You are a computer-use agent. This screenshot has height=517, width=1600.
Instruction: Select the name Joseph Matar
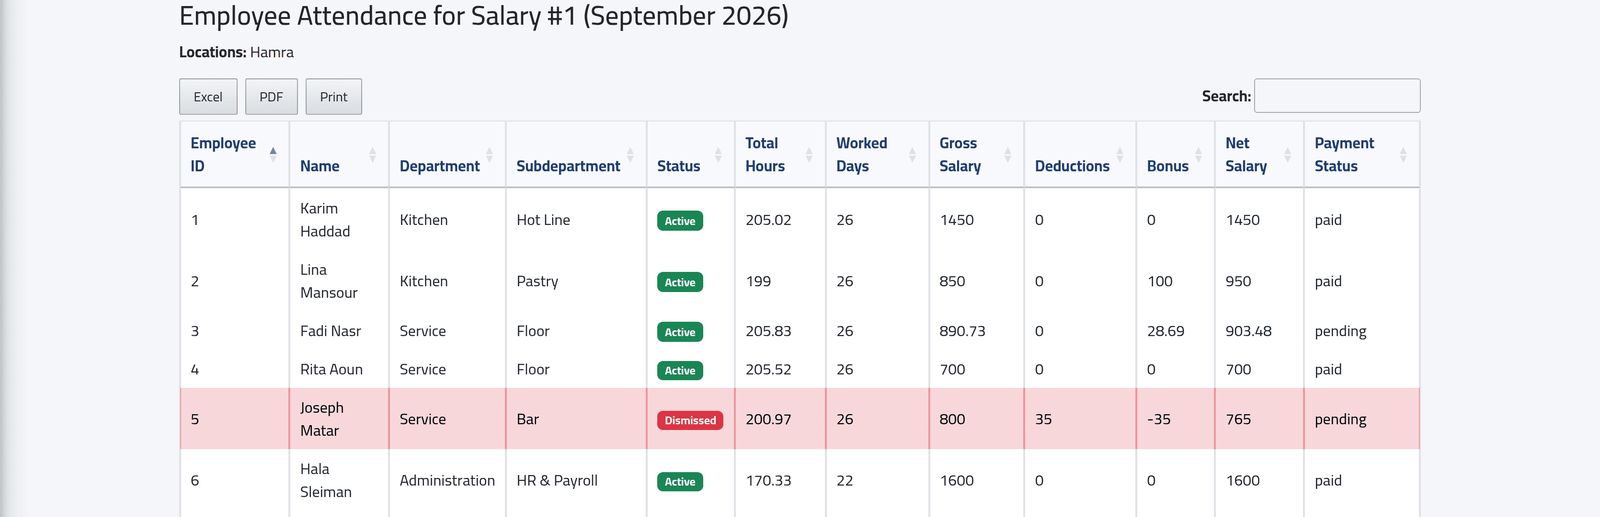pyautogui.click(x=322, y=419)
